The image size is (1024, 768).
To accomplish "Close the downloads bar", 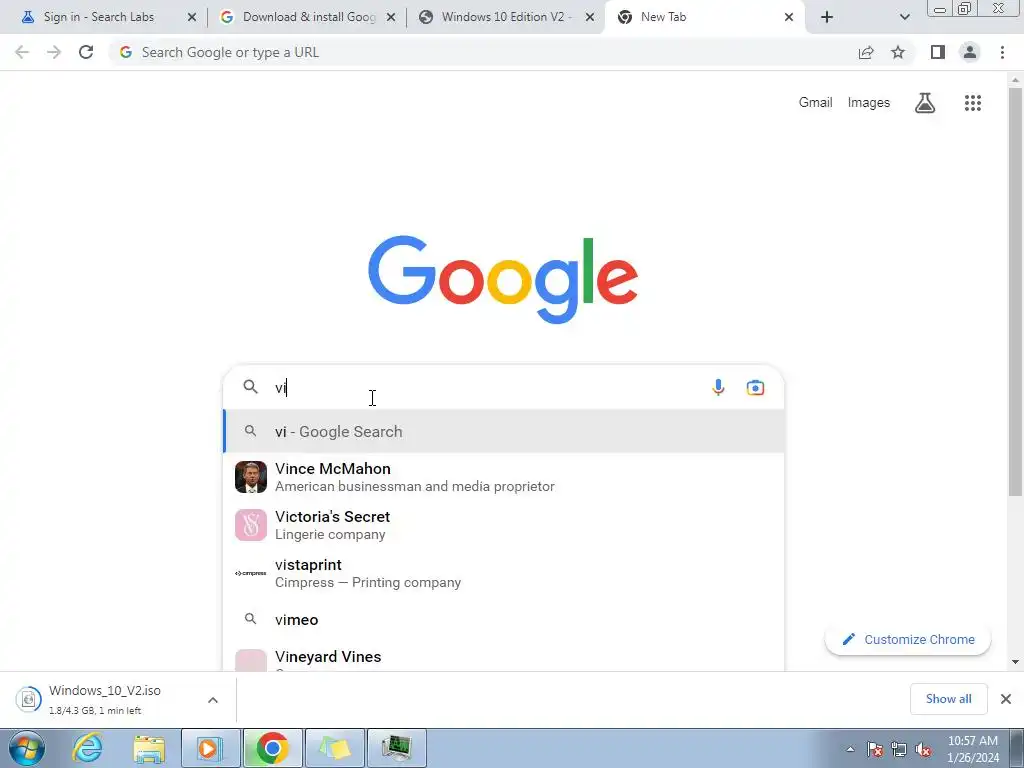I will [x=1006, y=699].
